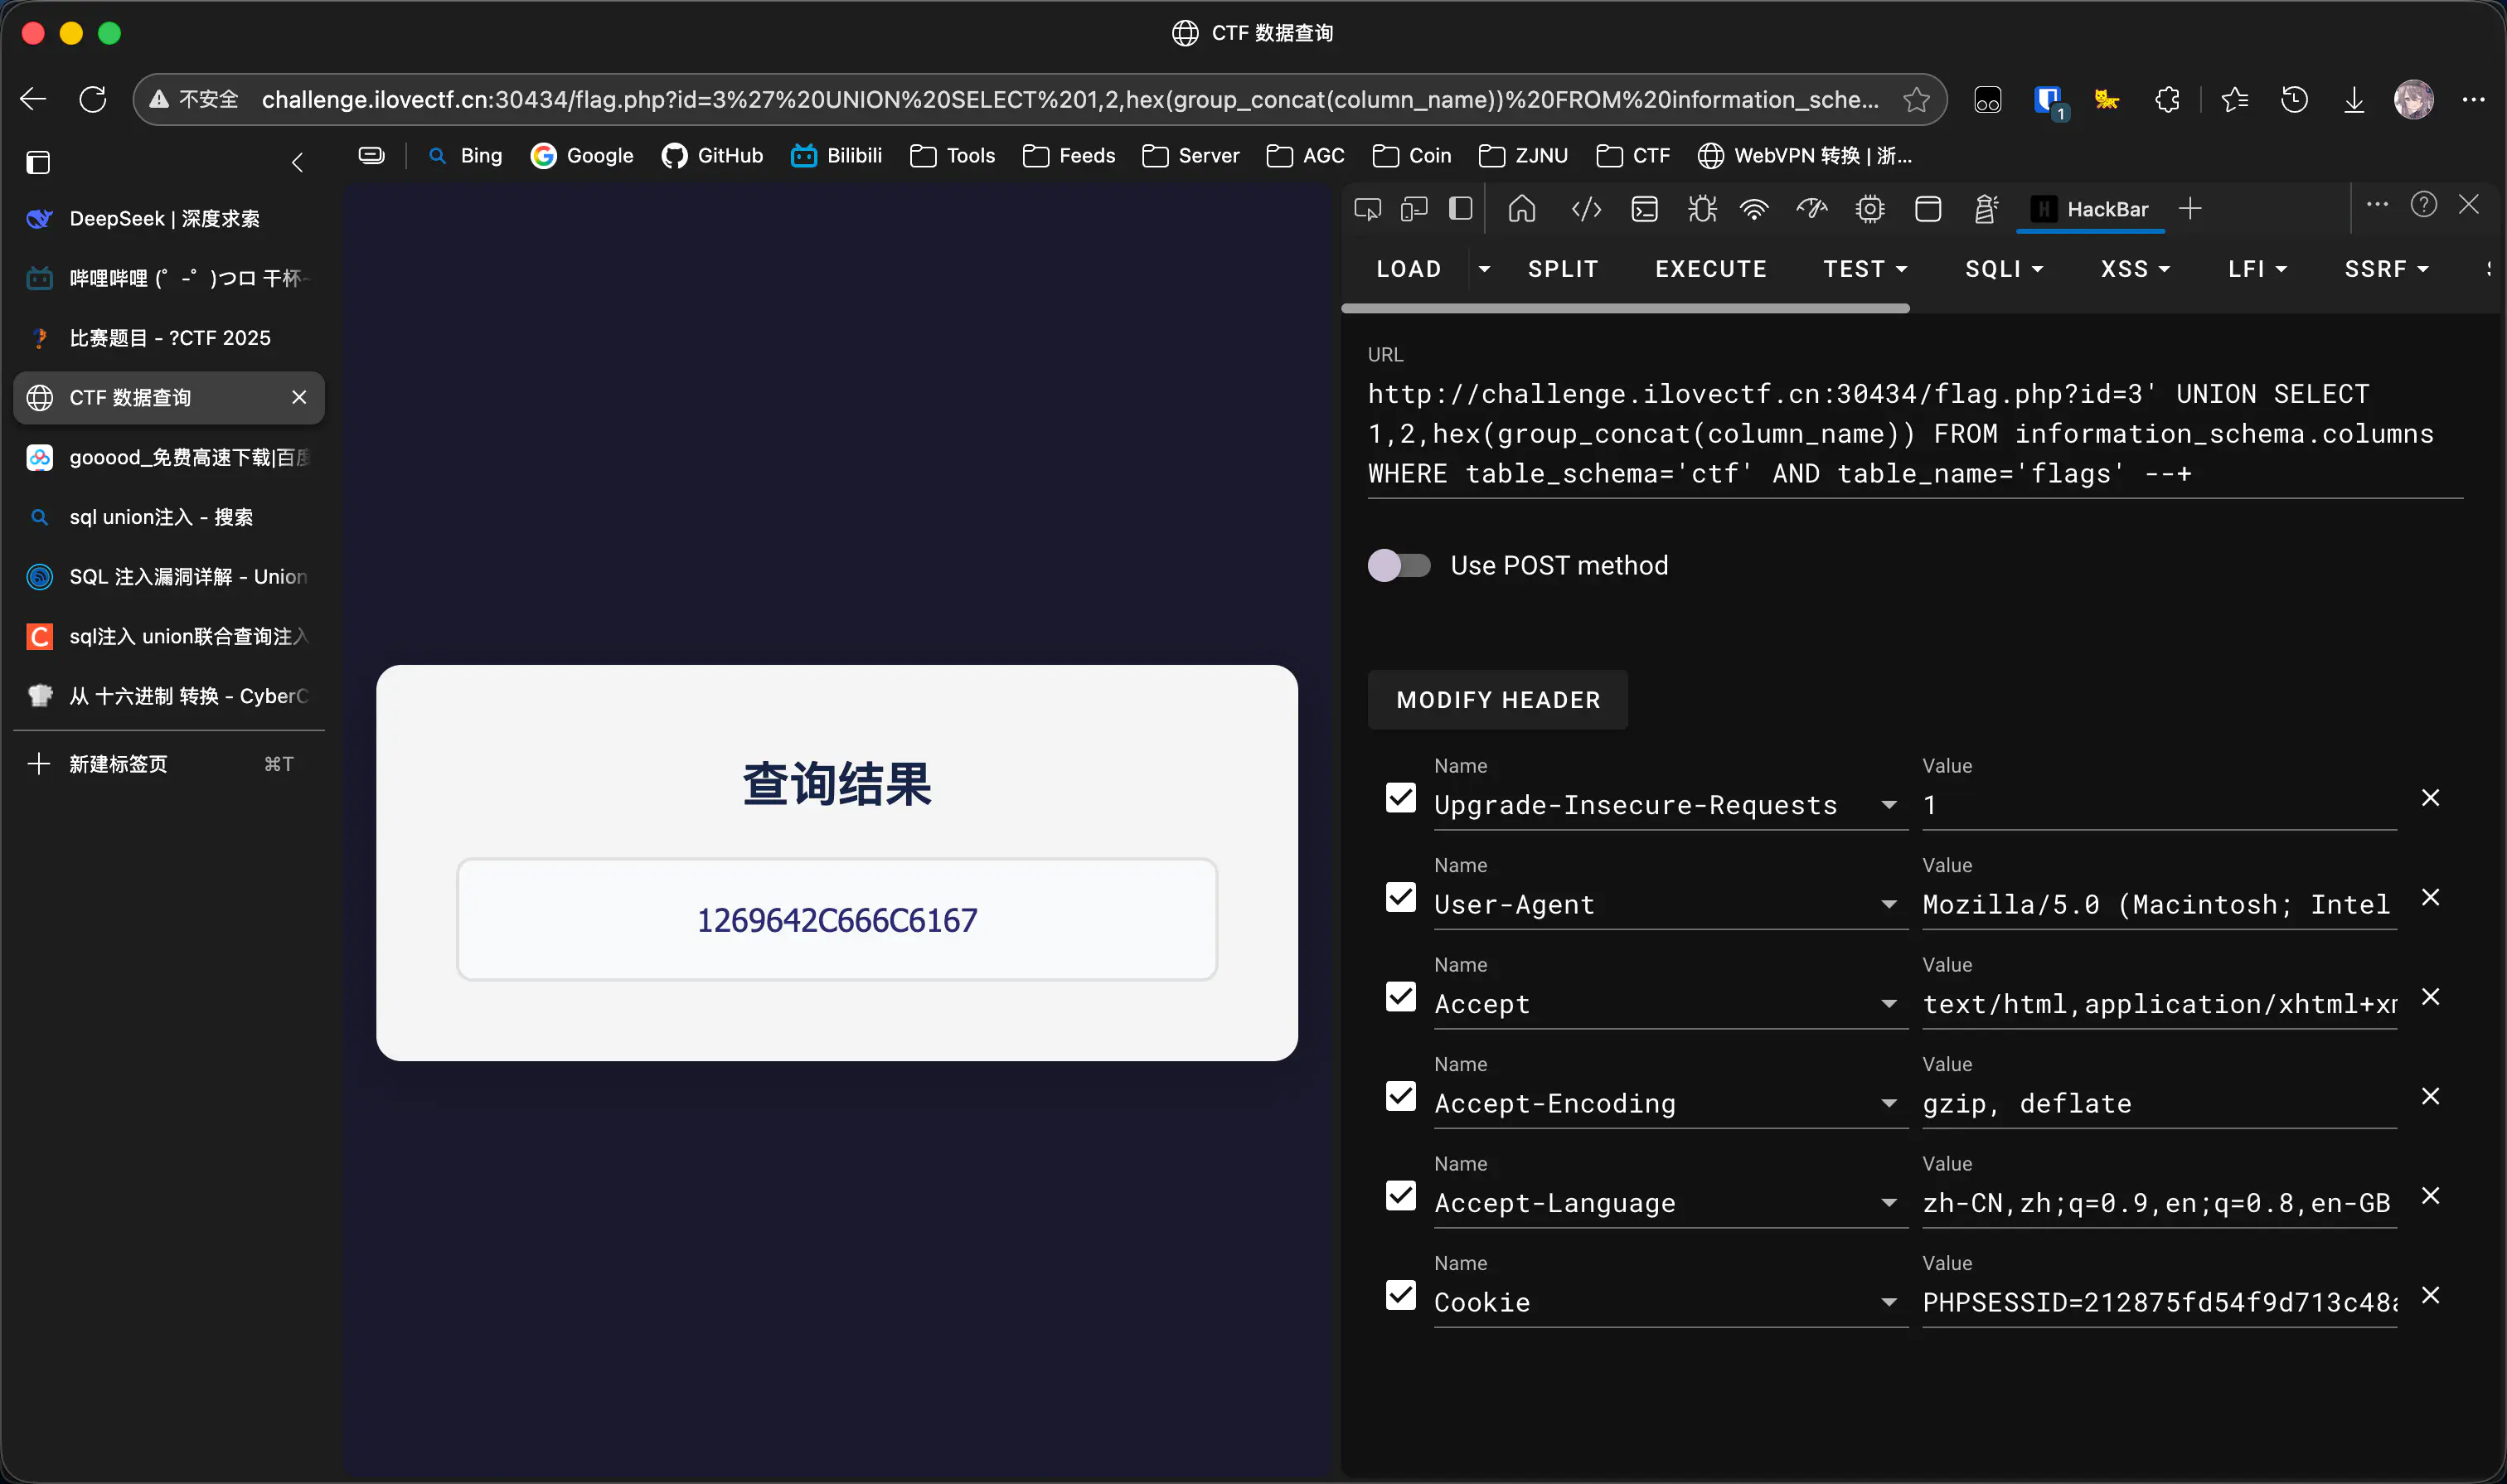Viewport: 2507px width, 1484px height.
Task: Open the DevTools Sources bug icon
Action: pos(1701,209)
